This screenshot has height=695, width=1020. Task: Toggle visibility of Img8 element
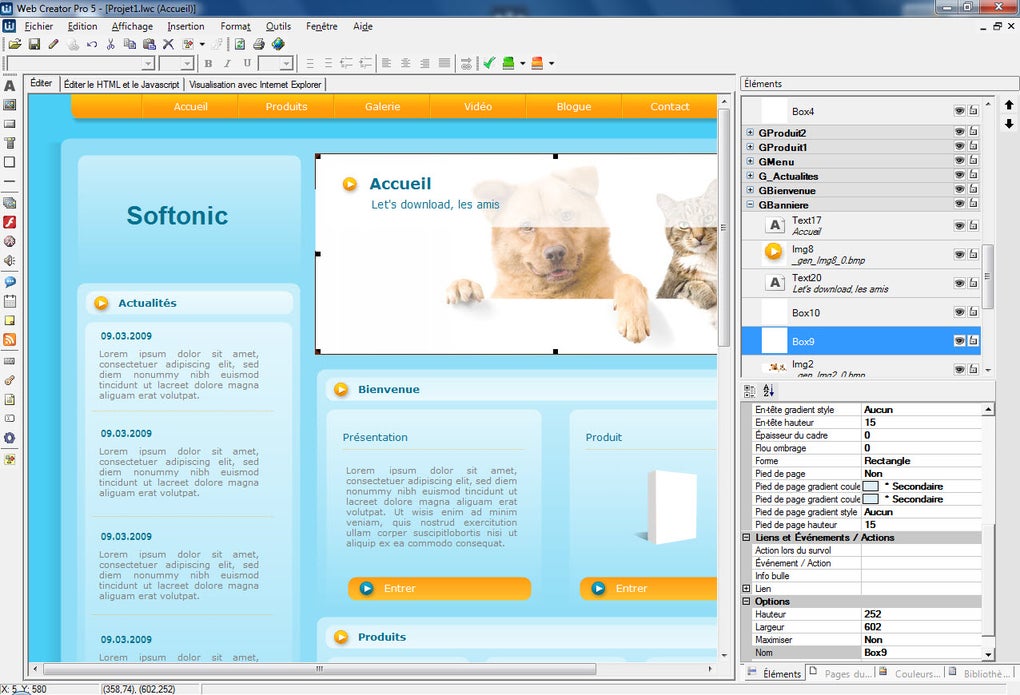(x=959, y=254)
